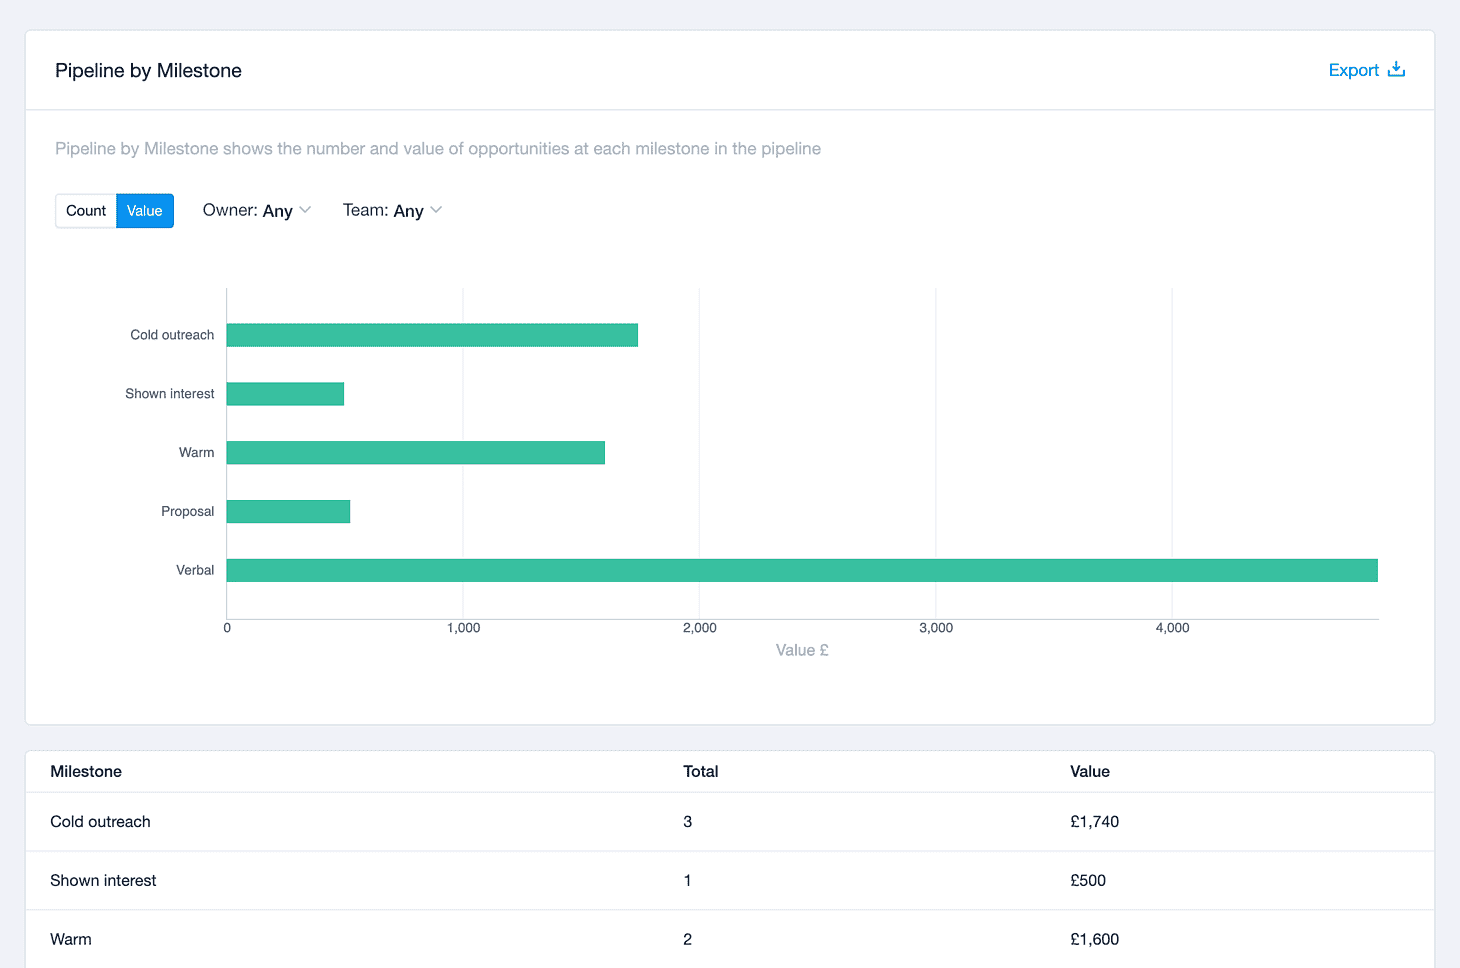This screenshot has height=968, width=1460.
Task: Click the chevron next to Owner: Any
Action: pyautogui.click(x=305, y=210)
